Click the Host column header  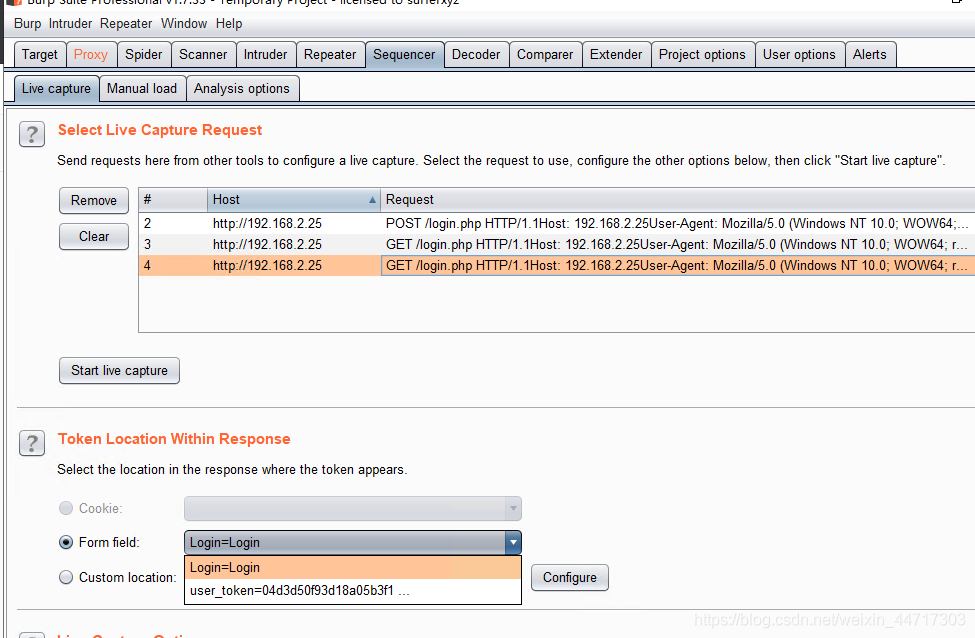click(293, 200)
